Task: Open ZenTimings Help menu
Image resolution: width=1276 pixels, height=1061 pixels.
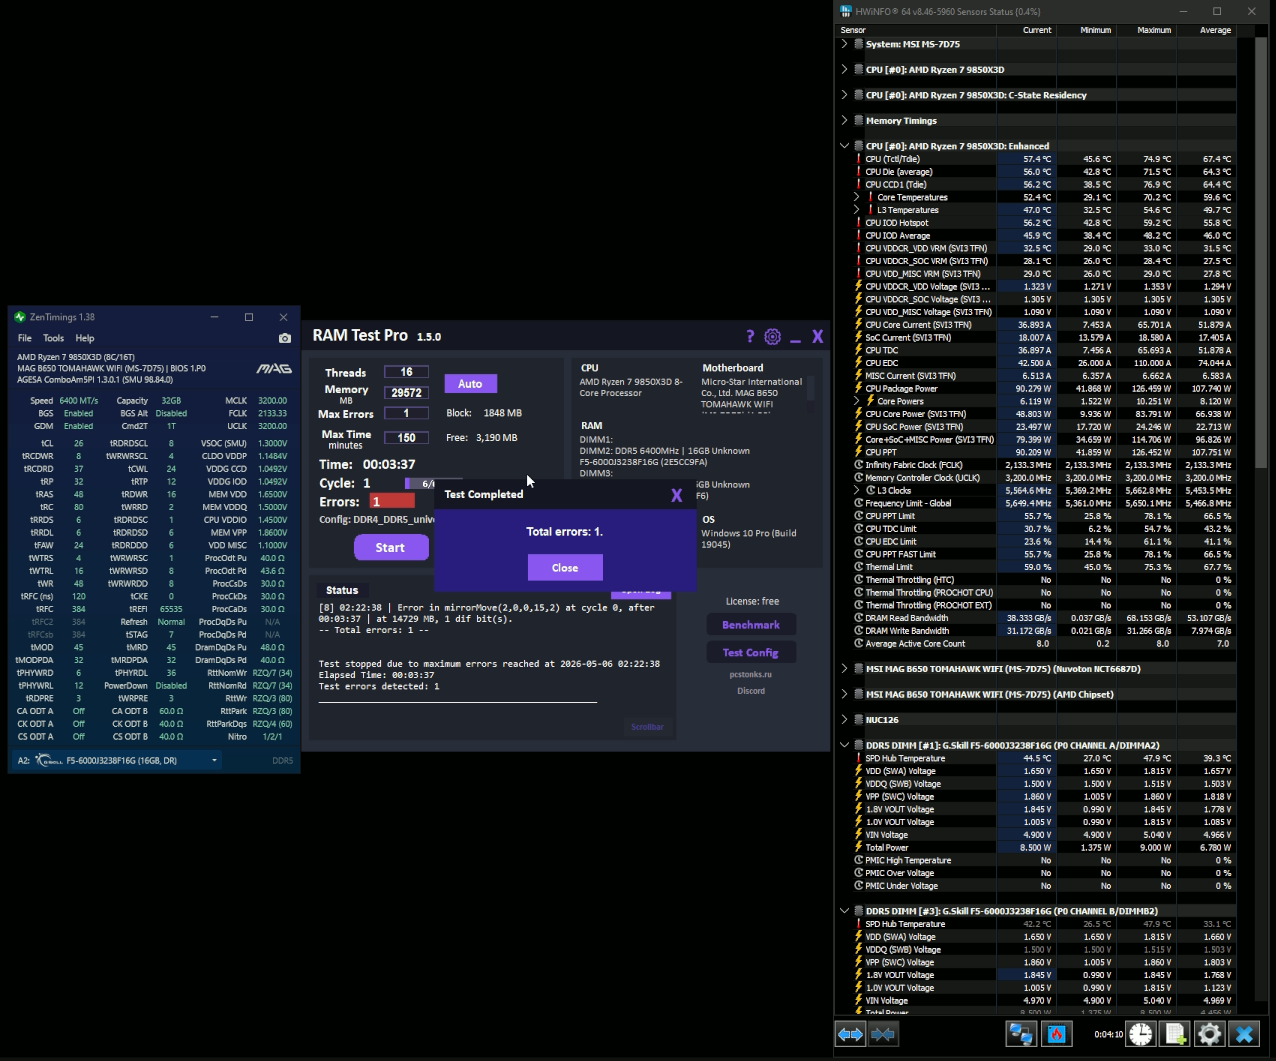Action: (x=85, y=338)
